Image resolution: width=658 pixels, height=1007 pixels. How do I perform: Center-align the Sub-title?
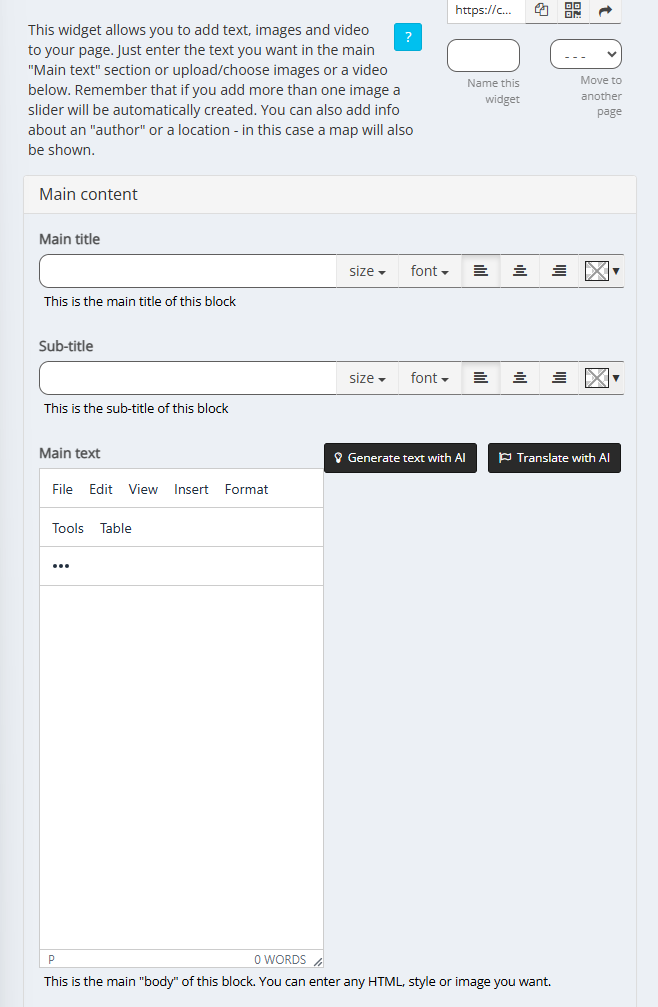[x=520, y=378]
